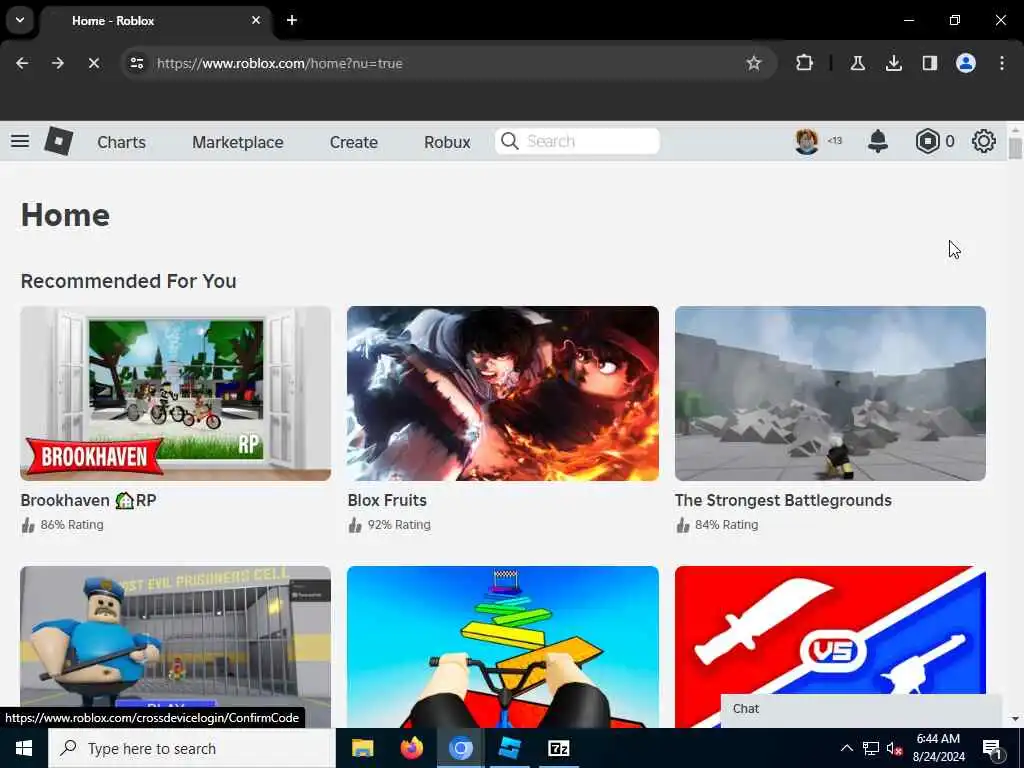Click the 86% Rating text
1024x768 pixels.
[72, 524]
